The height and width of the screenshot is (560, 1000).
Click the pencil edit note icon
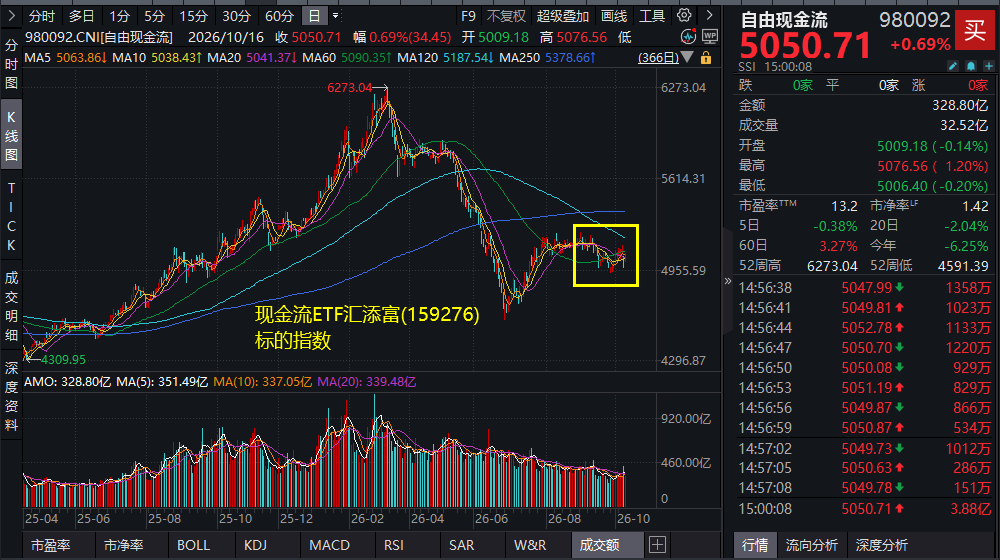coord(953,66)
